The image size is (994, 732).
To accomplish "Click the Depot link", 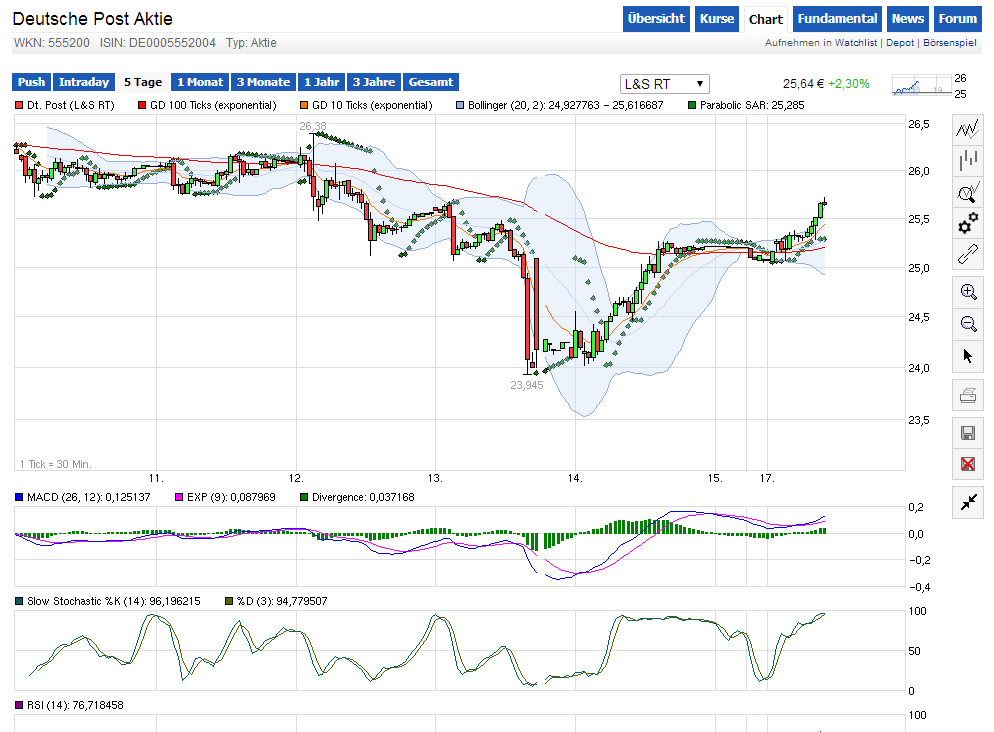I will pos(900,42).
